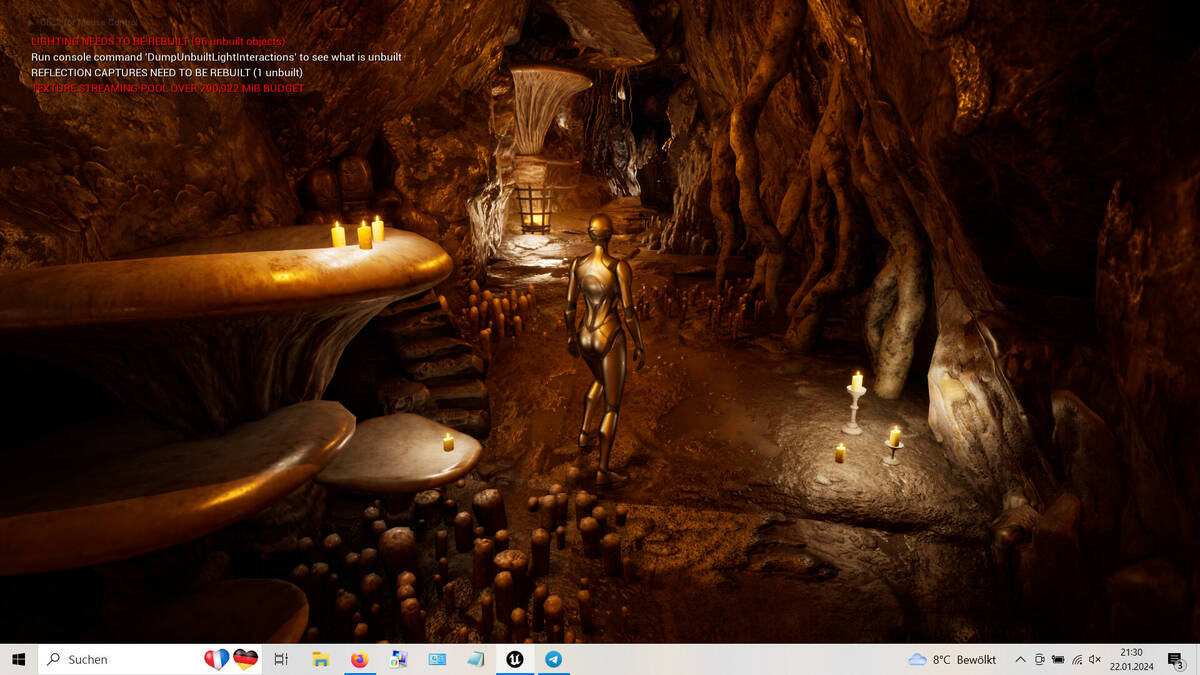Open the notepad-style taskbar app
Screen dimensions: 1200x675
pos(475,659)
